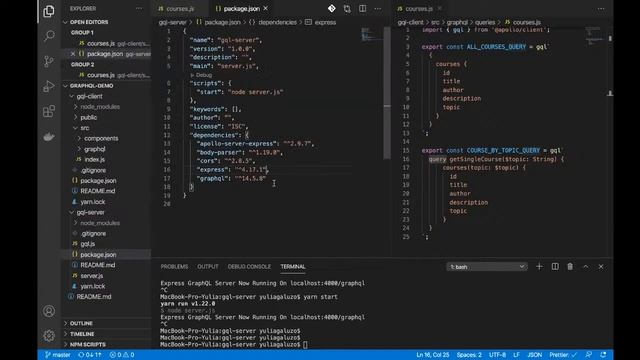The image size is (640, 360).
Task: Change indentation via Spaces: 2
Action: pyautogui.click(x=469, y=355)
